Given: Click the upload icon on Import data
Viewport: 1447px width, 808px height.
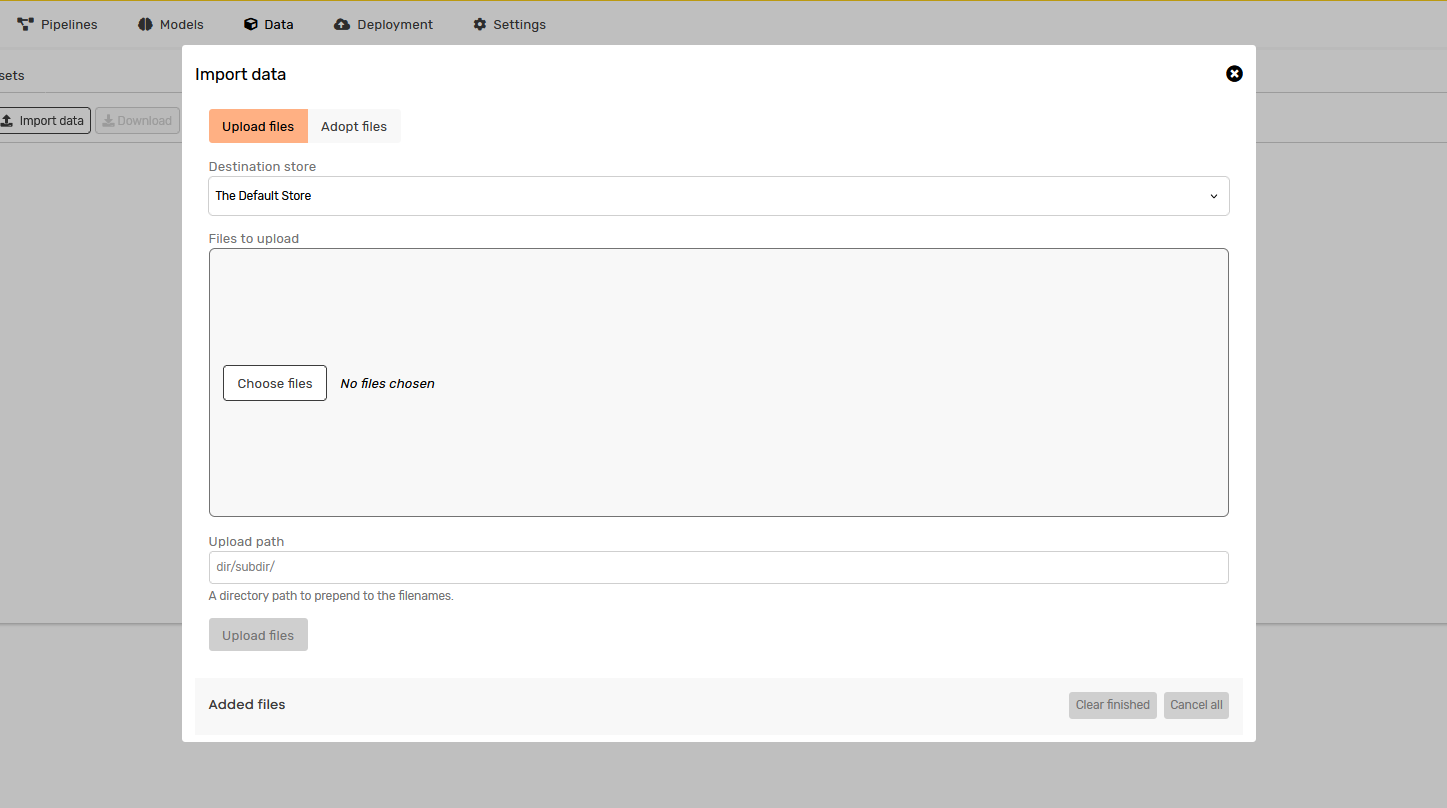Looking at the screenshot, I should tap(7, 121).
